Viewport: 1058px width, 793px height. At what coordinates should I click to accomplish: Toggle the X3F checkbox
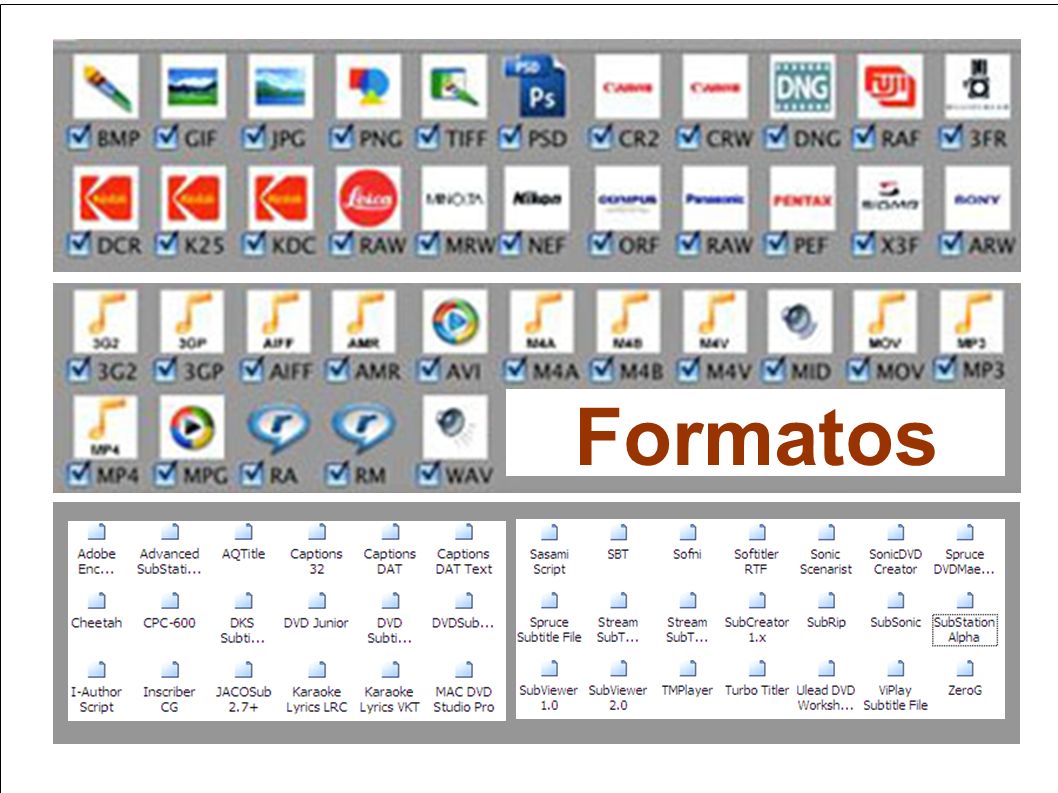(x=864, y=244)
